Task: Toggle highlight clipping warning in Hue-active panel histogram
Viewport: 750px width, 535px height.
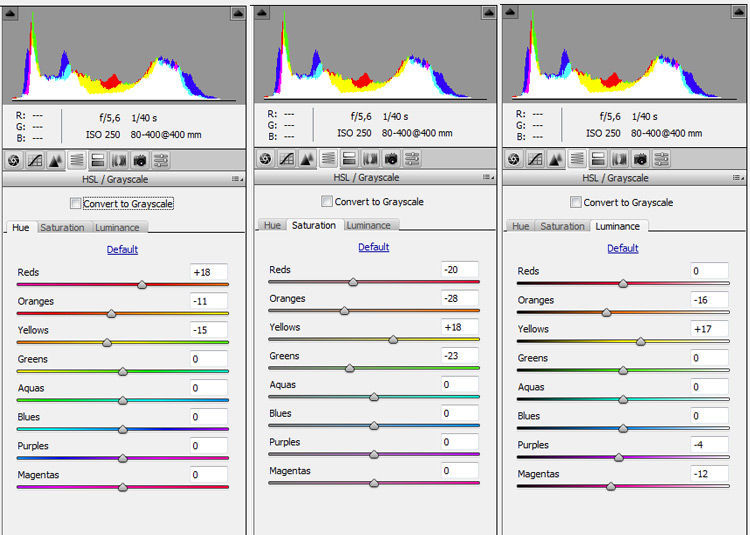Action: (238, 13)
